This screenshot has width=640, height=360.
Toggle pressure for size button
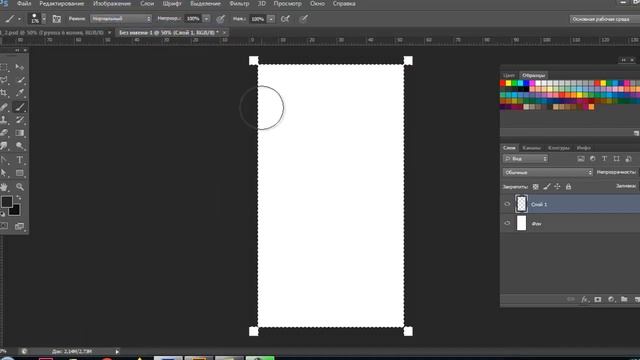(303, 19)
